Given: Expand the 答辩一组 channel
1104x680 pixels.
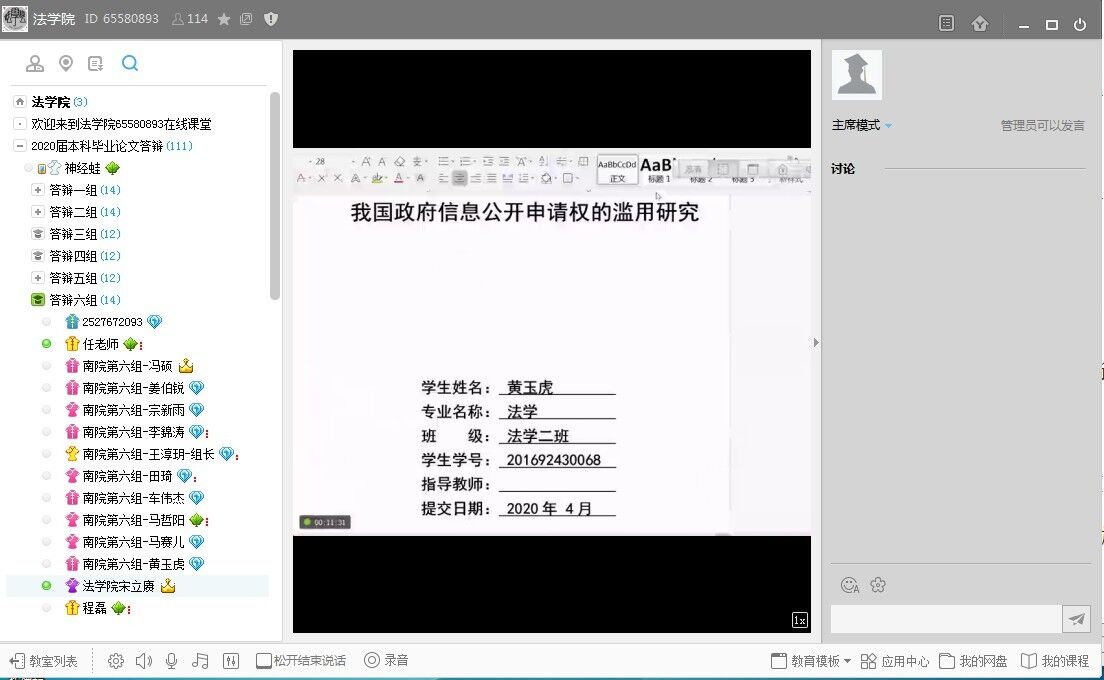Looking at the screenshot, I should [x=37, y=190].
